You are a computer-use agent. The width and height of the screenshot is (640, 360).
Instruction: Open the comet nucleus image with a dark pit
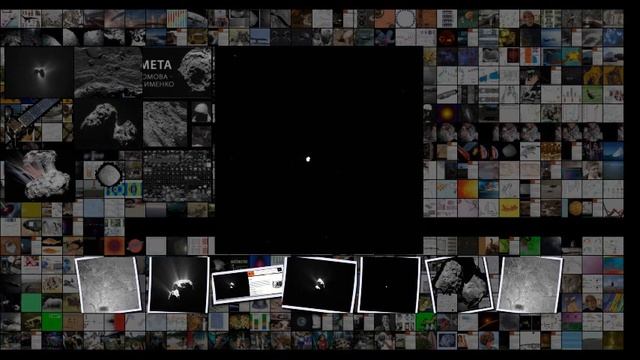click(195, 69)
